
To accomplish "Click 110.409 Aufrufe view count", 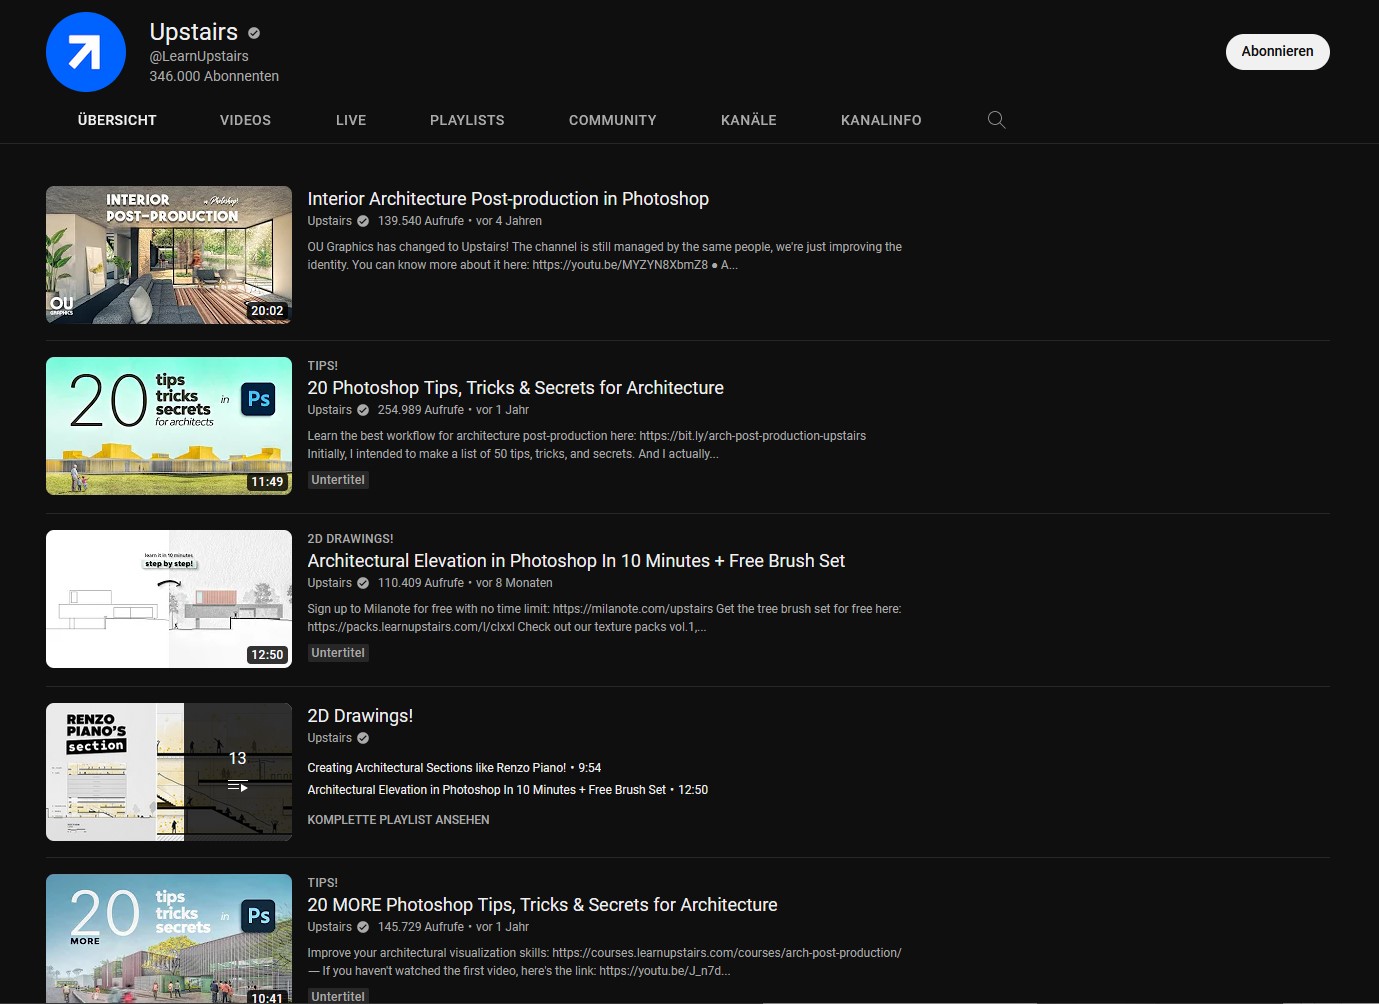I will coord(421,583).
